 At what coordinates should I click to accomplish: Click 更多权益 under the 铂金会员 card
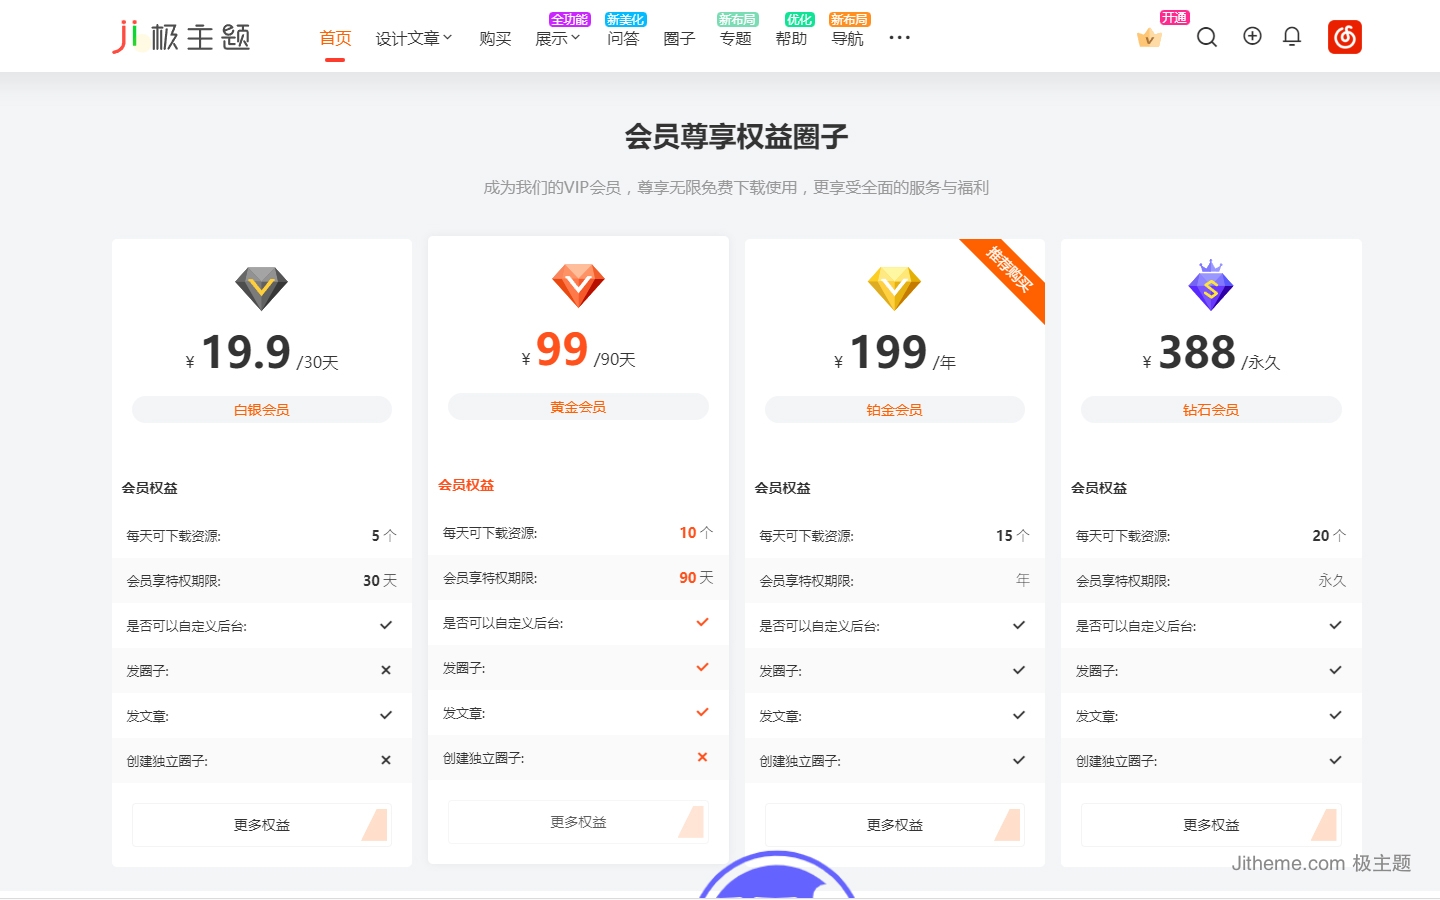(x=895, y=825)
